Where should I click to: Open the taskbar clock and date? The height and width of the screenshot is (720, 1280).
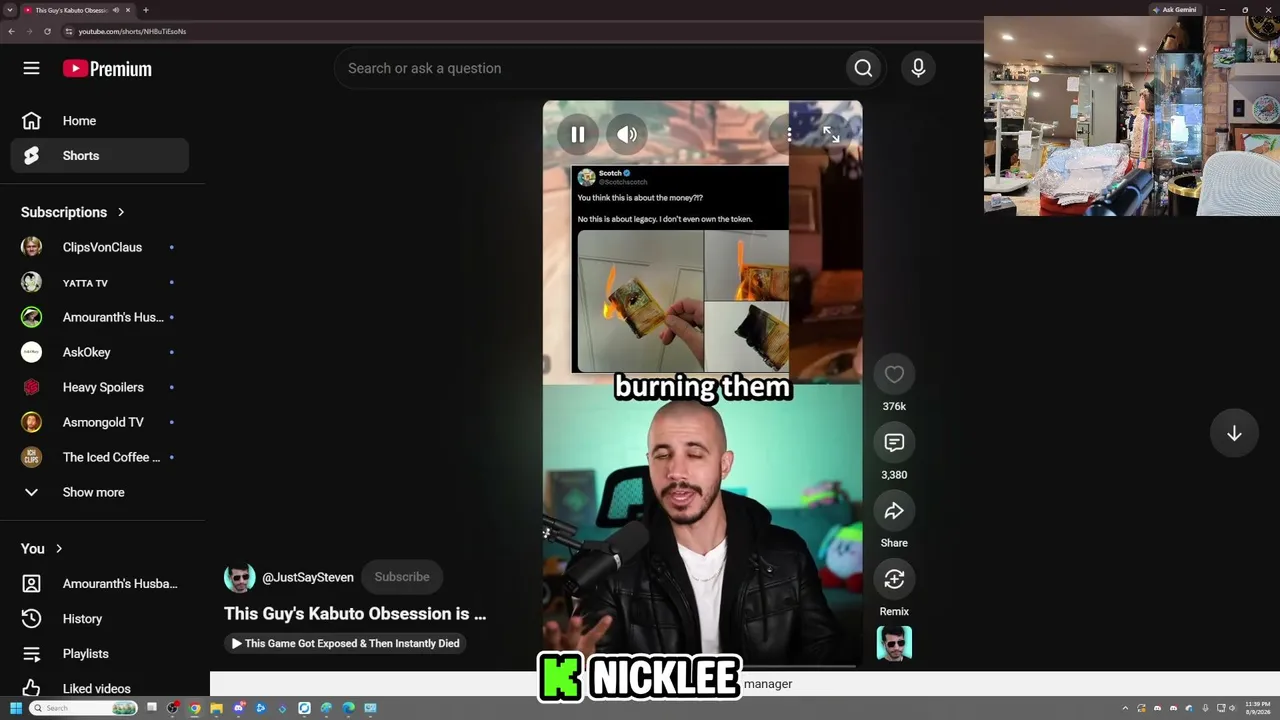tap(1258, 708)
